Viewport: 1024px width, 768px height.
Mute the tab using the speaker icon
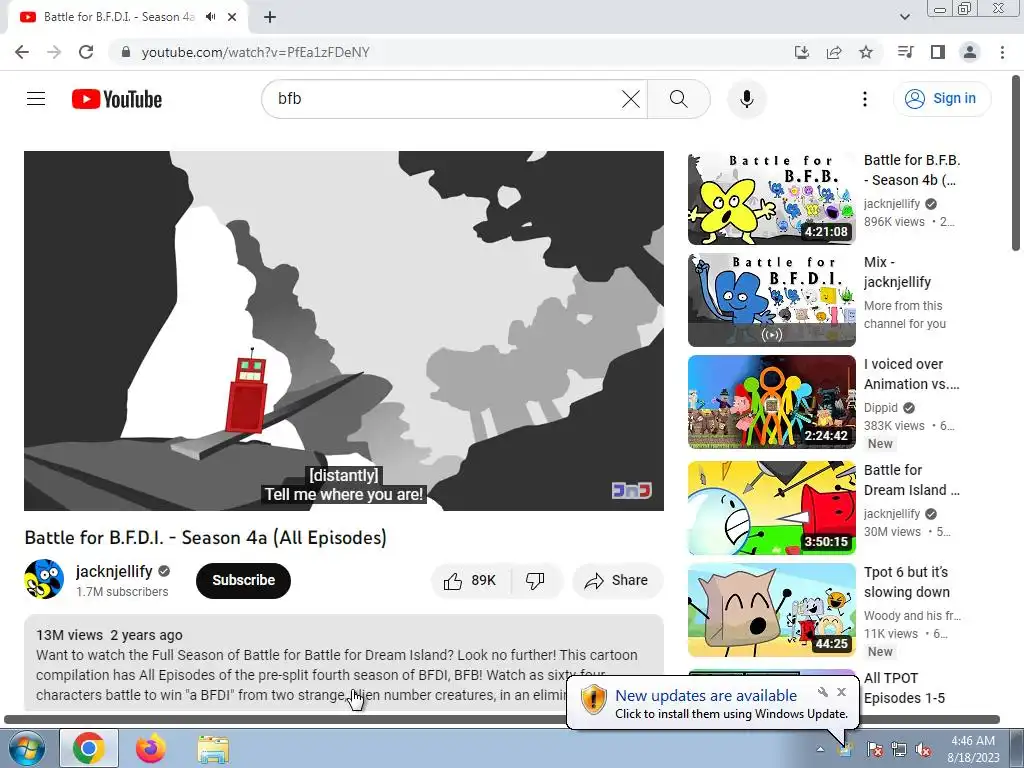pyautogui.click(x=210, y=17)
